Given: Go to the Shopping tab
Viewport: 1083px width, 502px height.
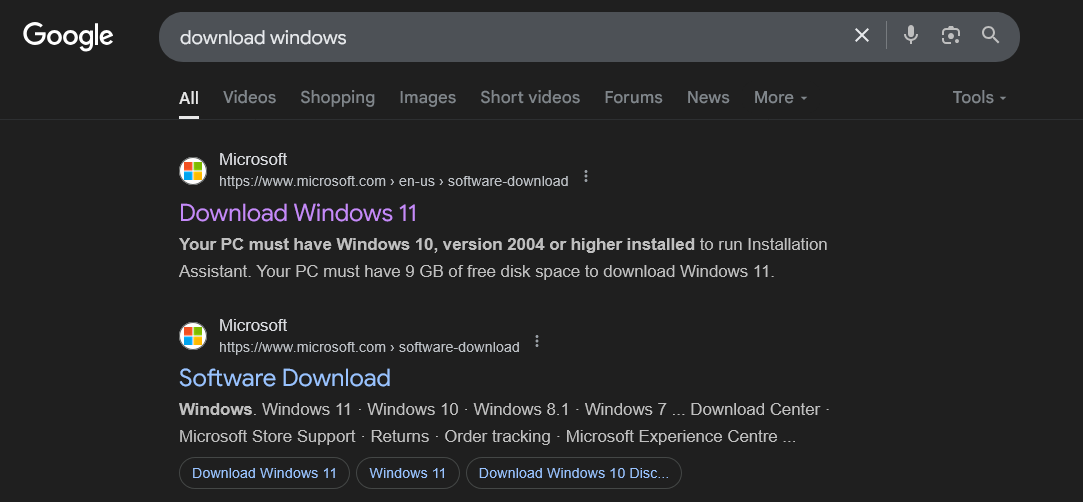Looking at the screenshot, I should pos(337,97).
